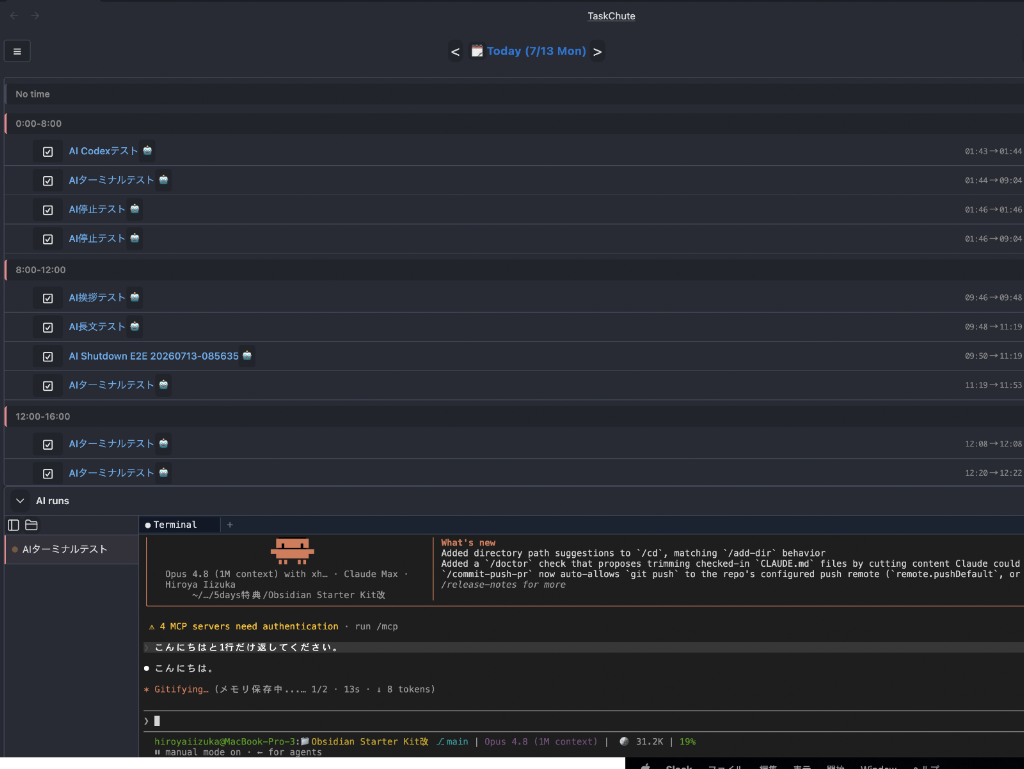Screen dimensions: 1024x769
Task: Open the folder icon in AI runs panel
Action: (x=31, y=525)
